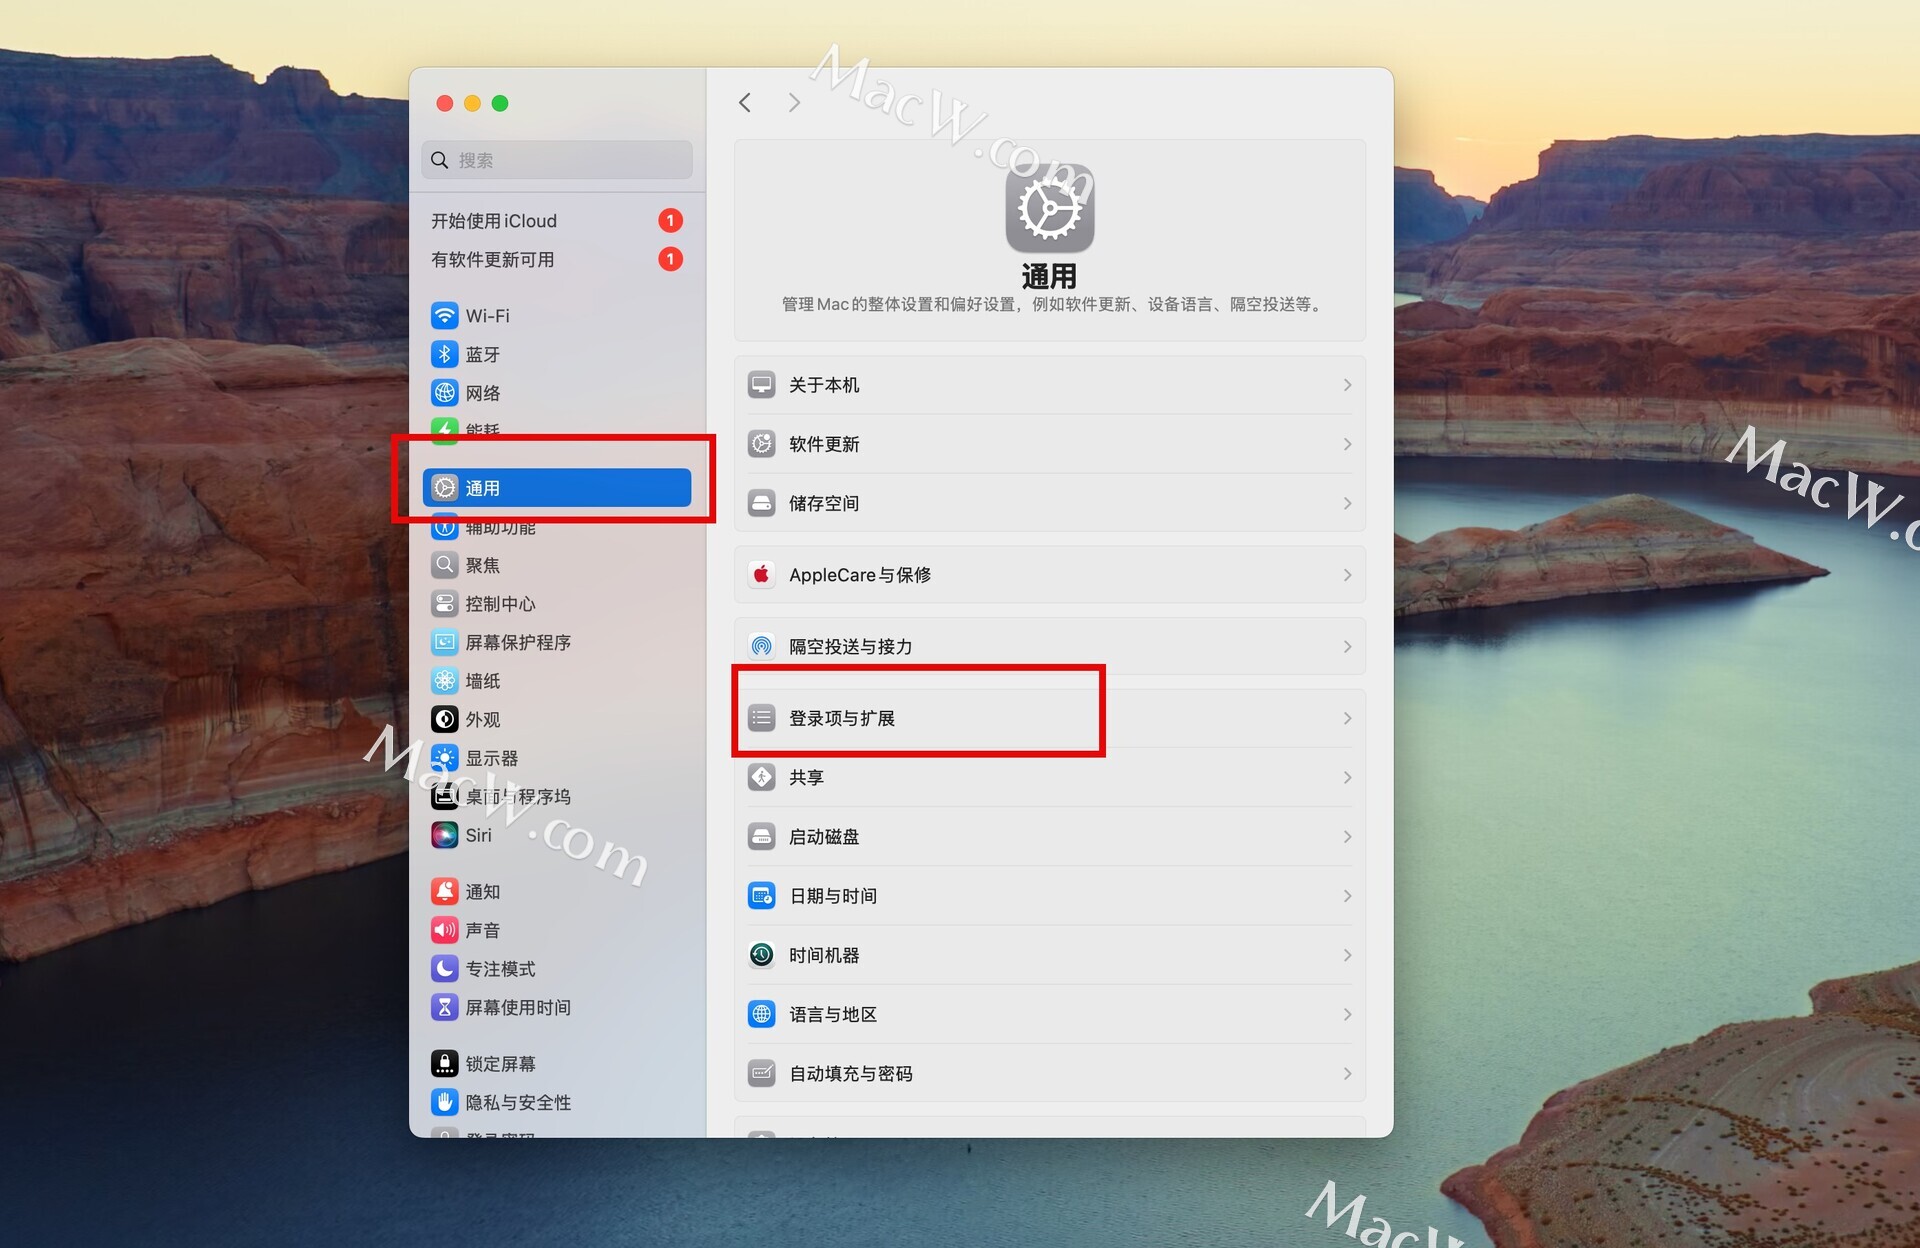The image size is (1920, 1248).
Task: Open the Spotlight (聚焦) magnifier icon
Action: point(445,565)
